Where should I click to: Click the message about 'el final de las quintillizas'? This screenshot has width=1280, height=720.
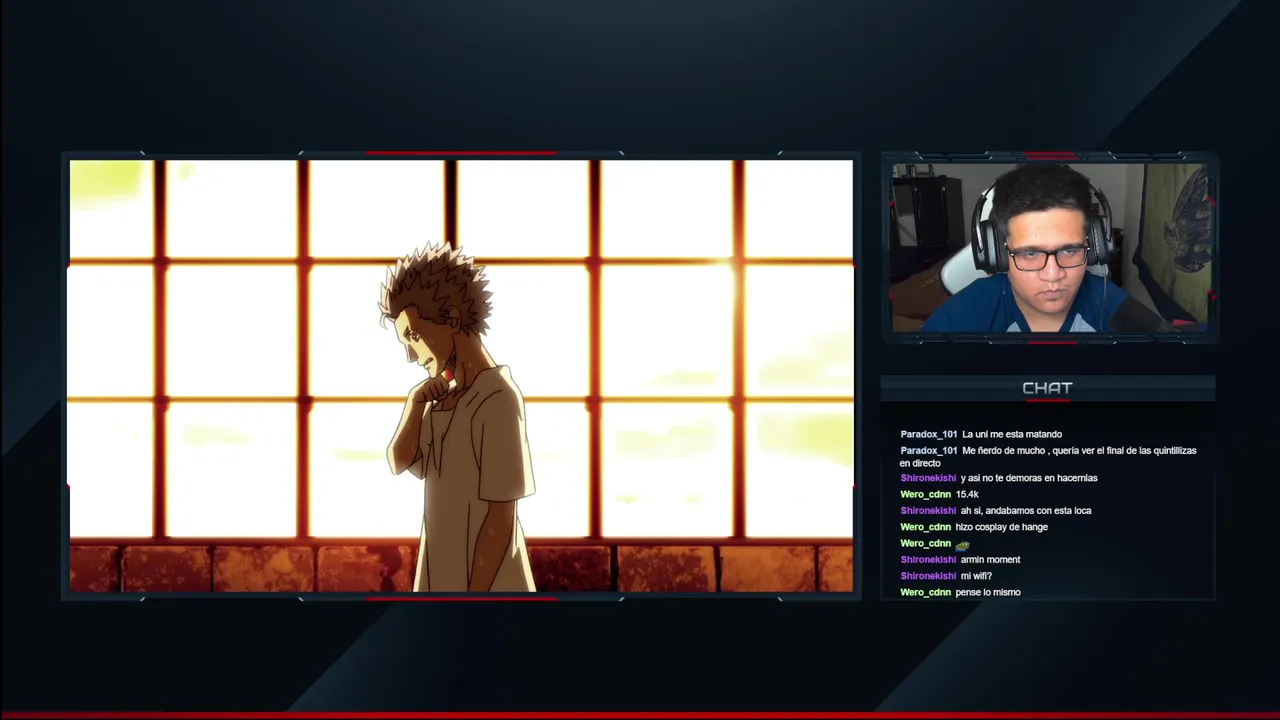pyautogui.click(x=1048, y=457)
